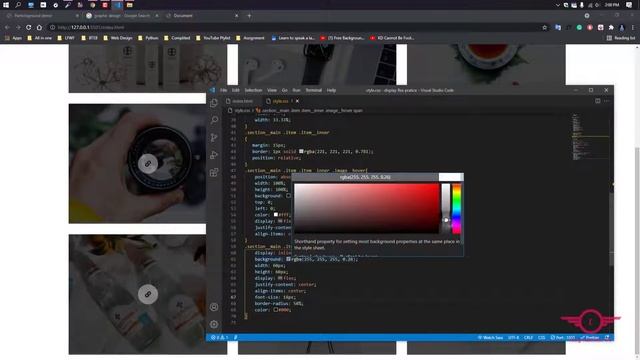Click the link icon on the camera lens image

(148, 164)
